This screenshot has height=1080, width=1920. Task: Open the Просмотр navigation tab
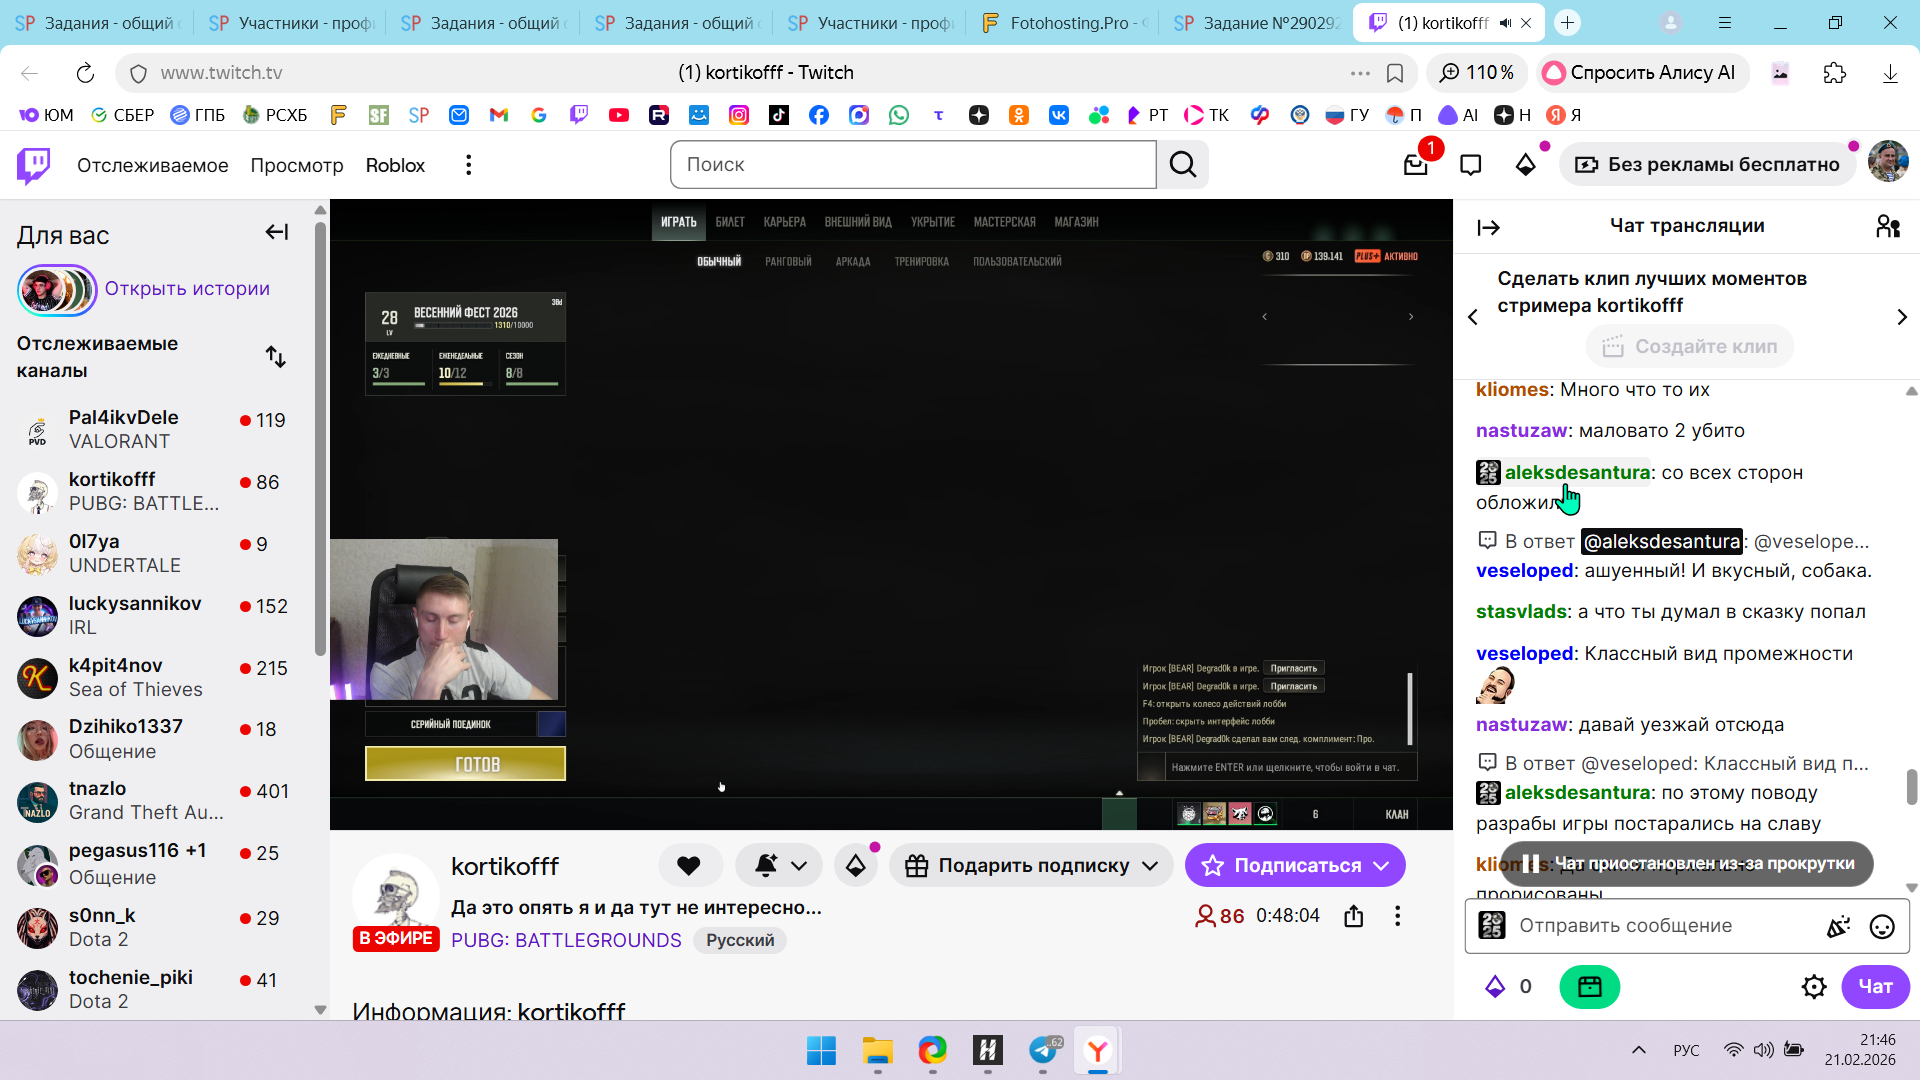pyautogui.click(x=296, y=166)
